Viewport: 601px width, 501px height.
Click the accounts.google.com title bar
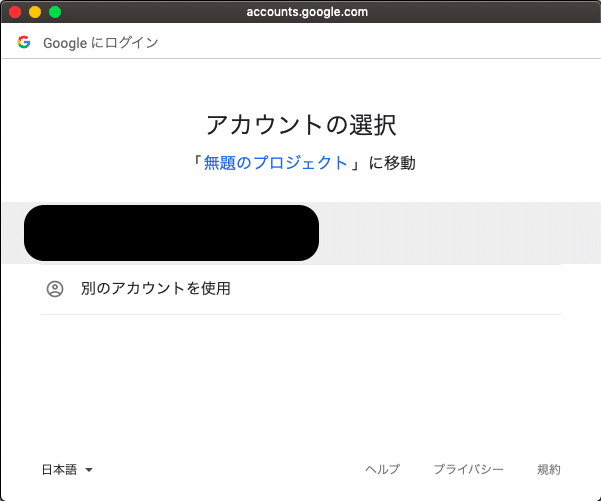pyautogui.click(x=306, y=12)
